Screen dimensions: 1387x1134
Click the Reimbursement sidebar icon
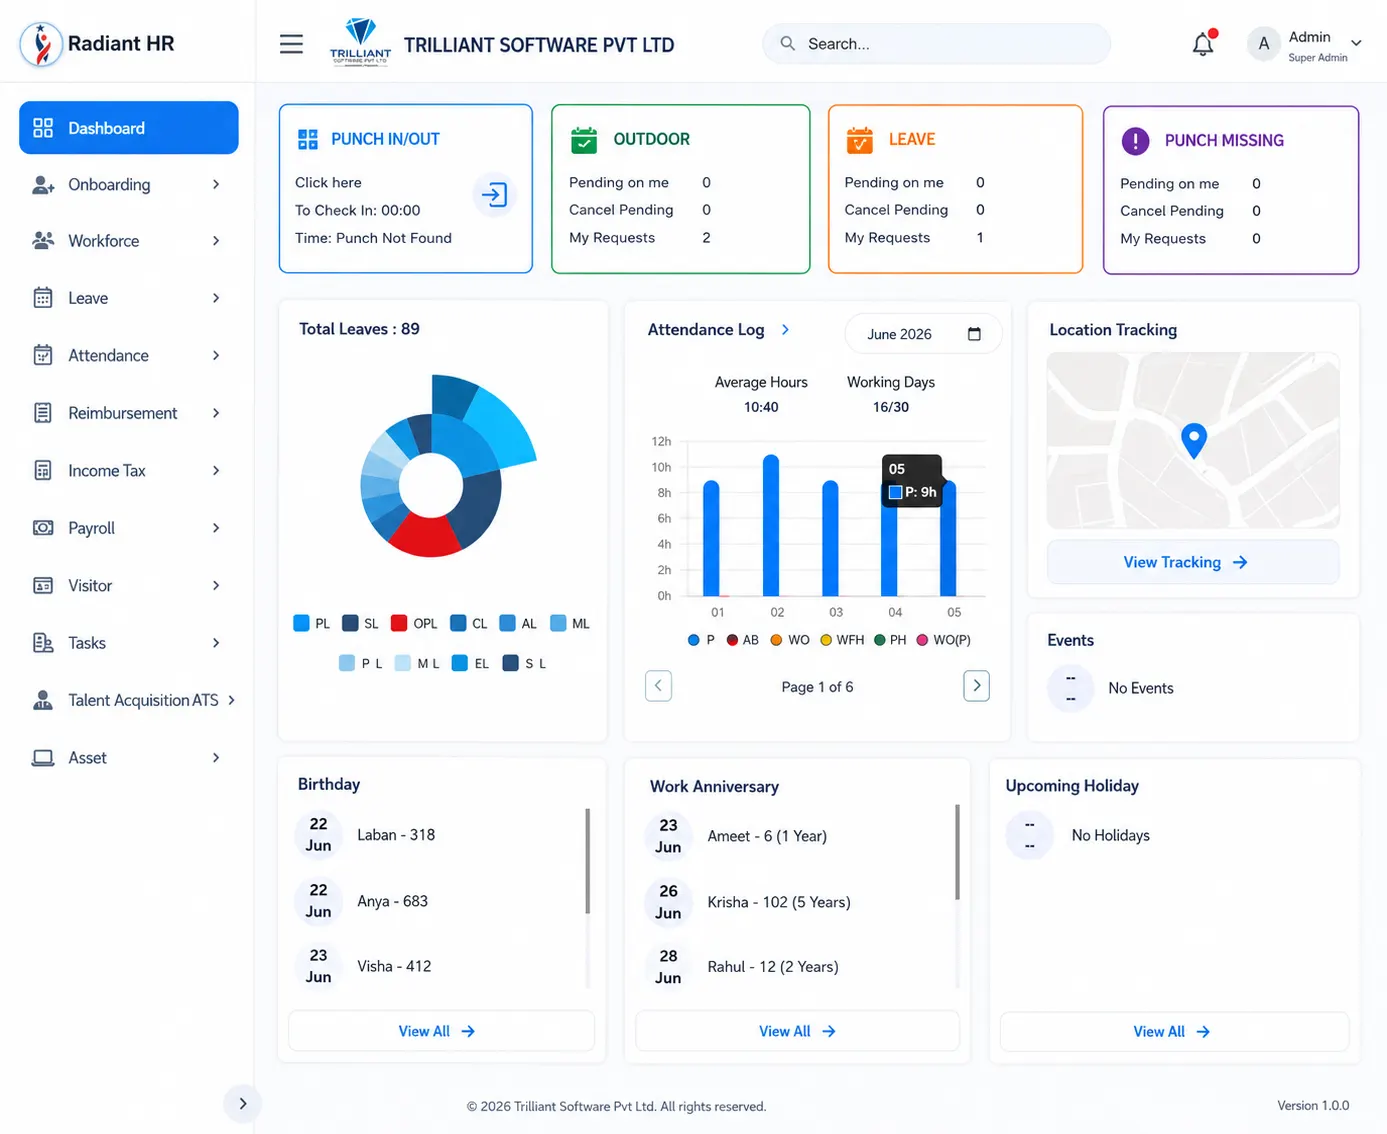click(x=43, y=413)
